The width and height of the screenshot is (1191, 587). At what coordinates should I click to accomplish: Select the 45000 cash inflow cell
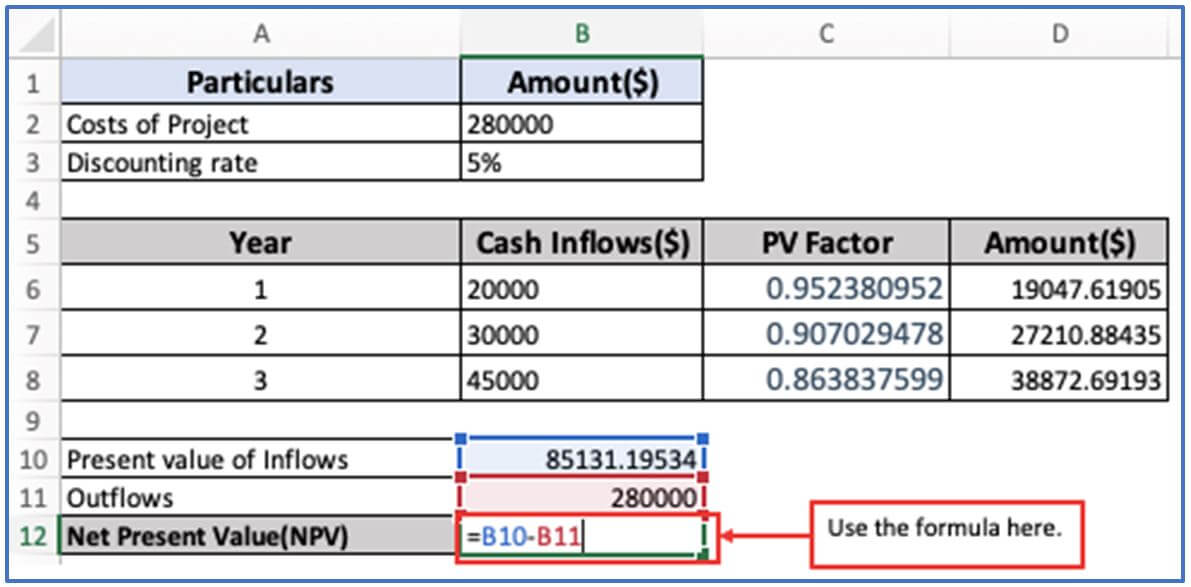point(582,379)
